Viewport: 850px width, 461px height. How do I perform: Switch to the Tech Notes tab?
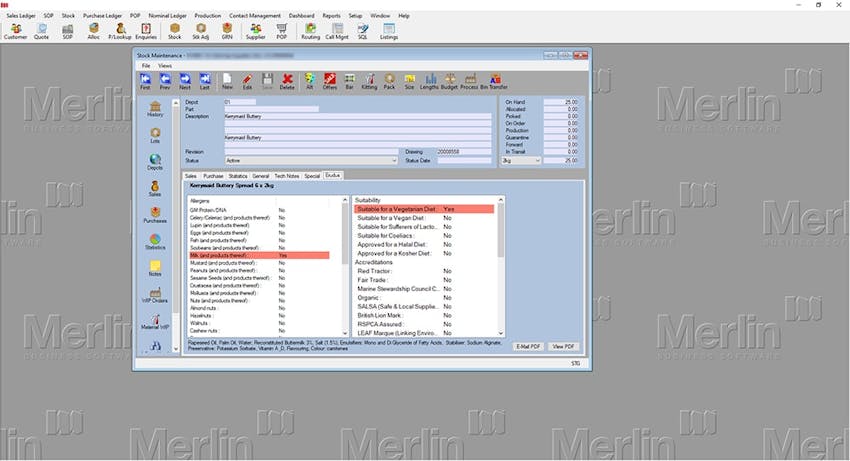pos(287,176)
